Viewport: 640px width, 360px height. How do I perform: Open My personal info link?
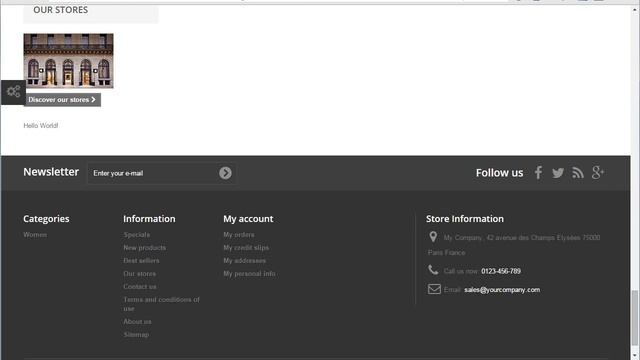click(x=249, y=273)
